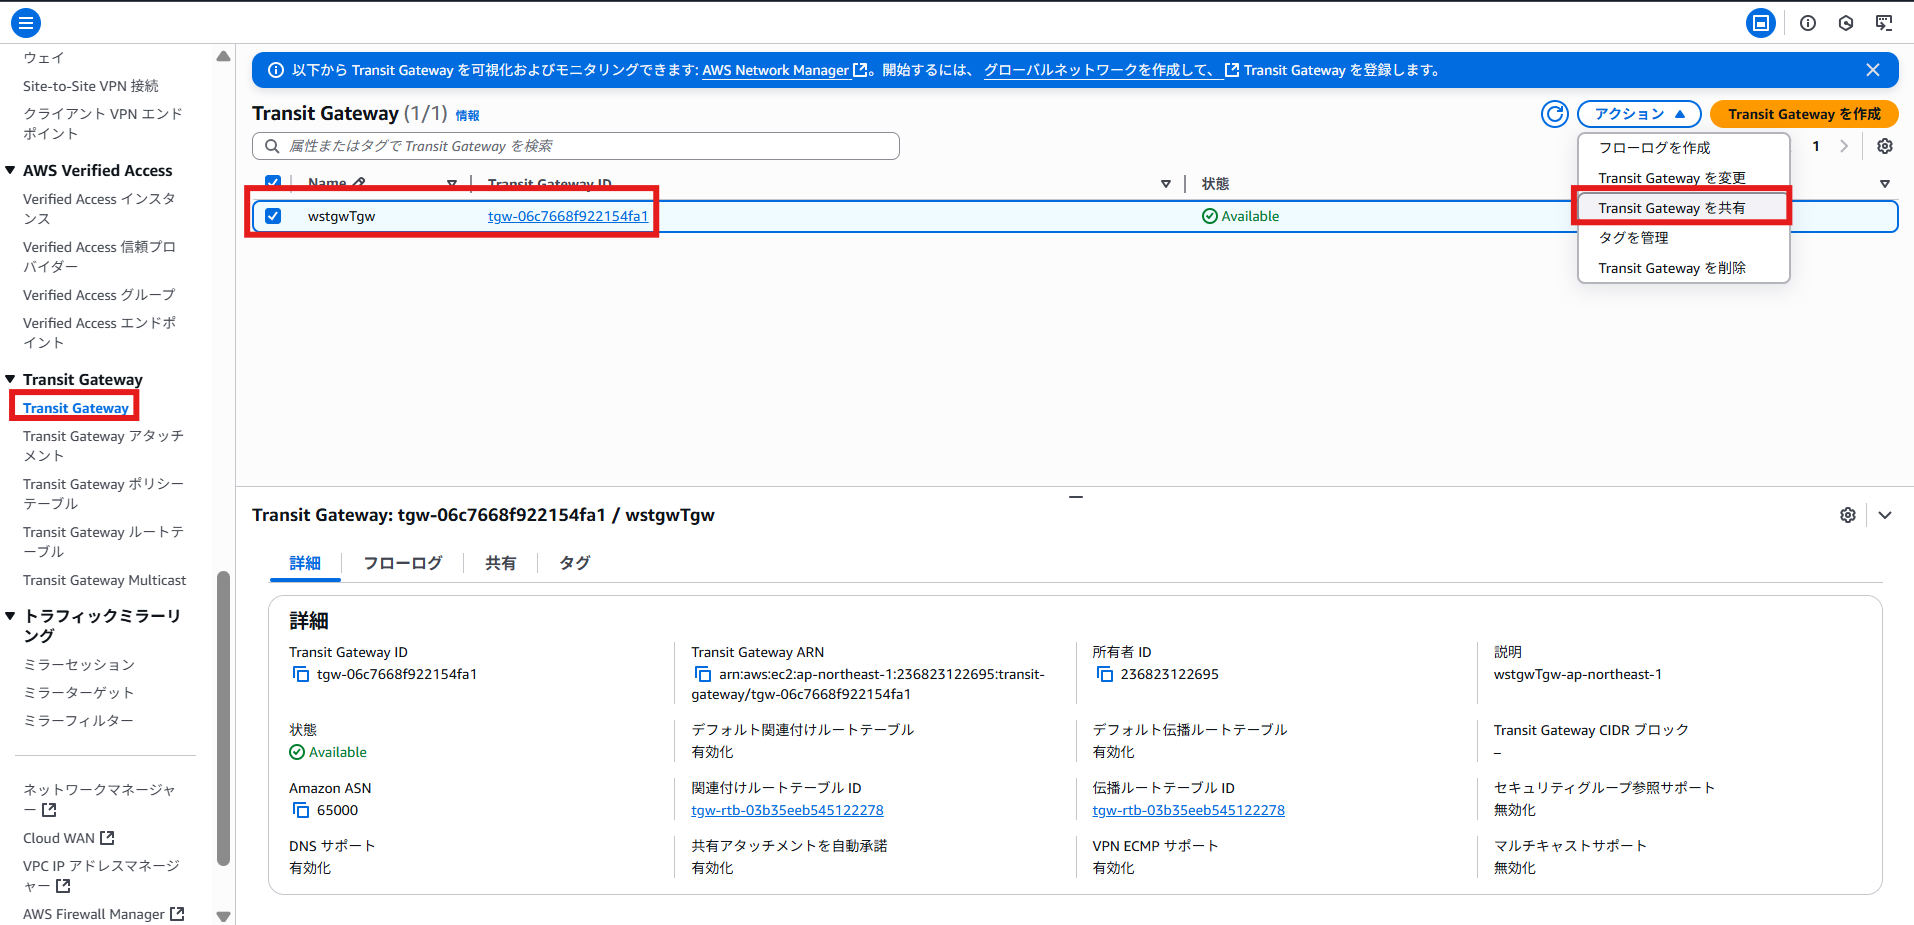Click the magnifier icon in the search box
Viewport: 1914px width, 925px height.
pyautogui.click(x=272, y=146)
